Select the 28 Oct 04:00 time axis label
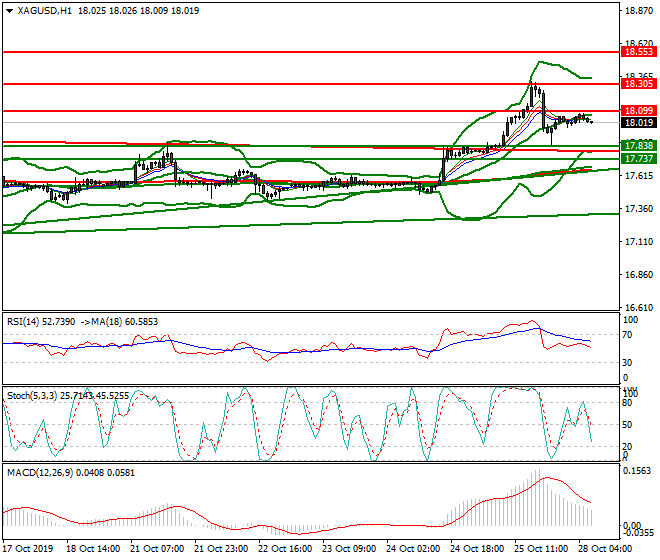Screen dimensions: 660x560 pos(605,549)
